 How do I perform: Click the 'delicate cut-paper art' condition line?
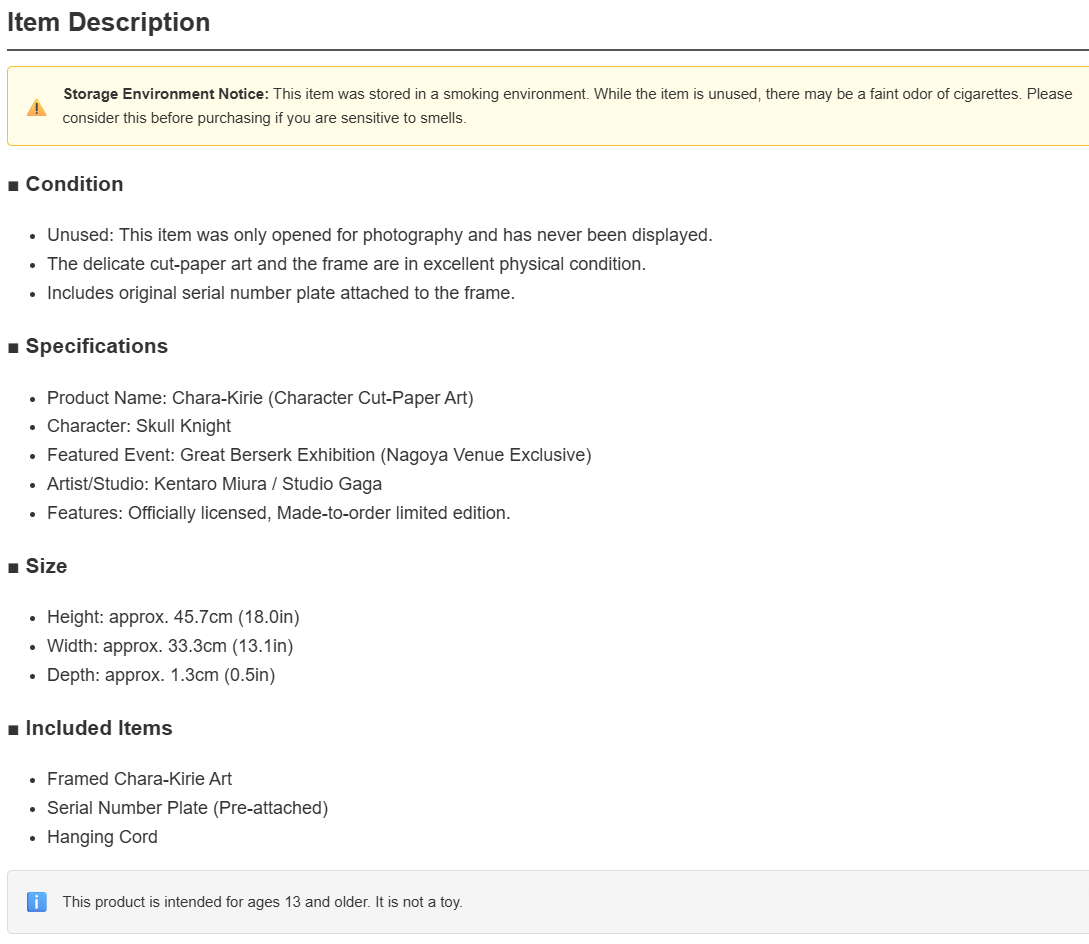(x=347, y=264)
